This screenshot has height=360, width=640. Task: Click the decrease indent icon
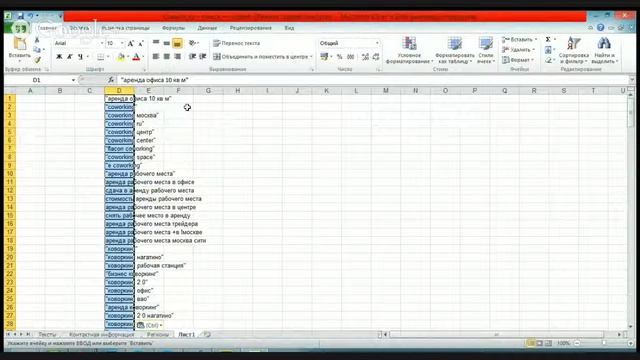pos(192,57)
